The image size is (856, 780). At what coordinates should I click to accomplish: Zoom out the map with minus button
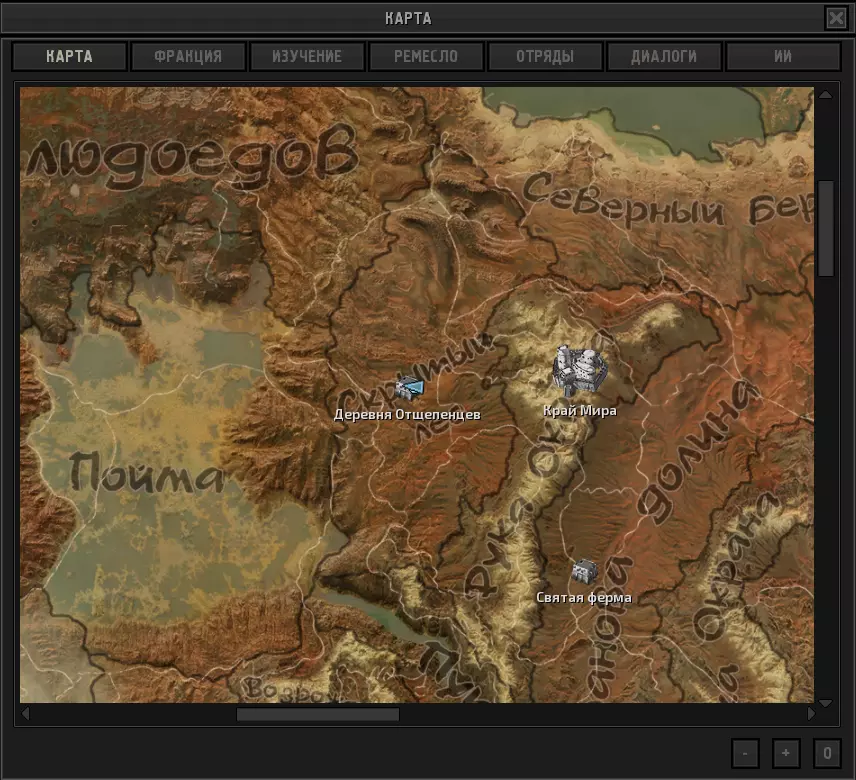(745, 753)
